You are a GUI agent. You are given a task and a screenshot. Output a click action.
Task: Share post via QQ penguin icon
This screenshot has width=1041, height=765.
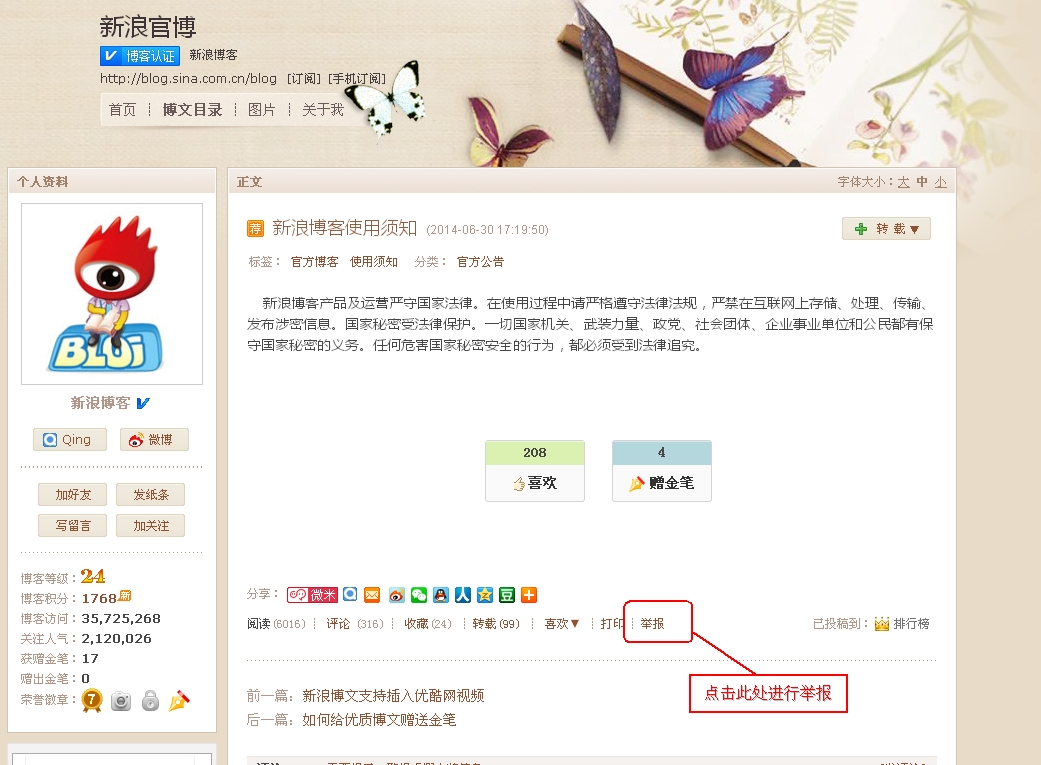441,595
